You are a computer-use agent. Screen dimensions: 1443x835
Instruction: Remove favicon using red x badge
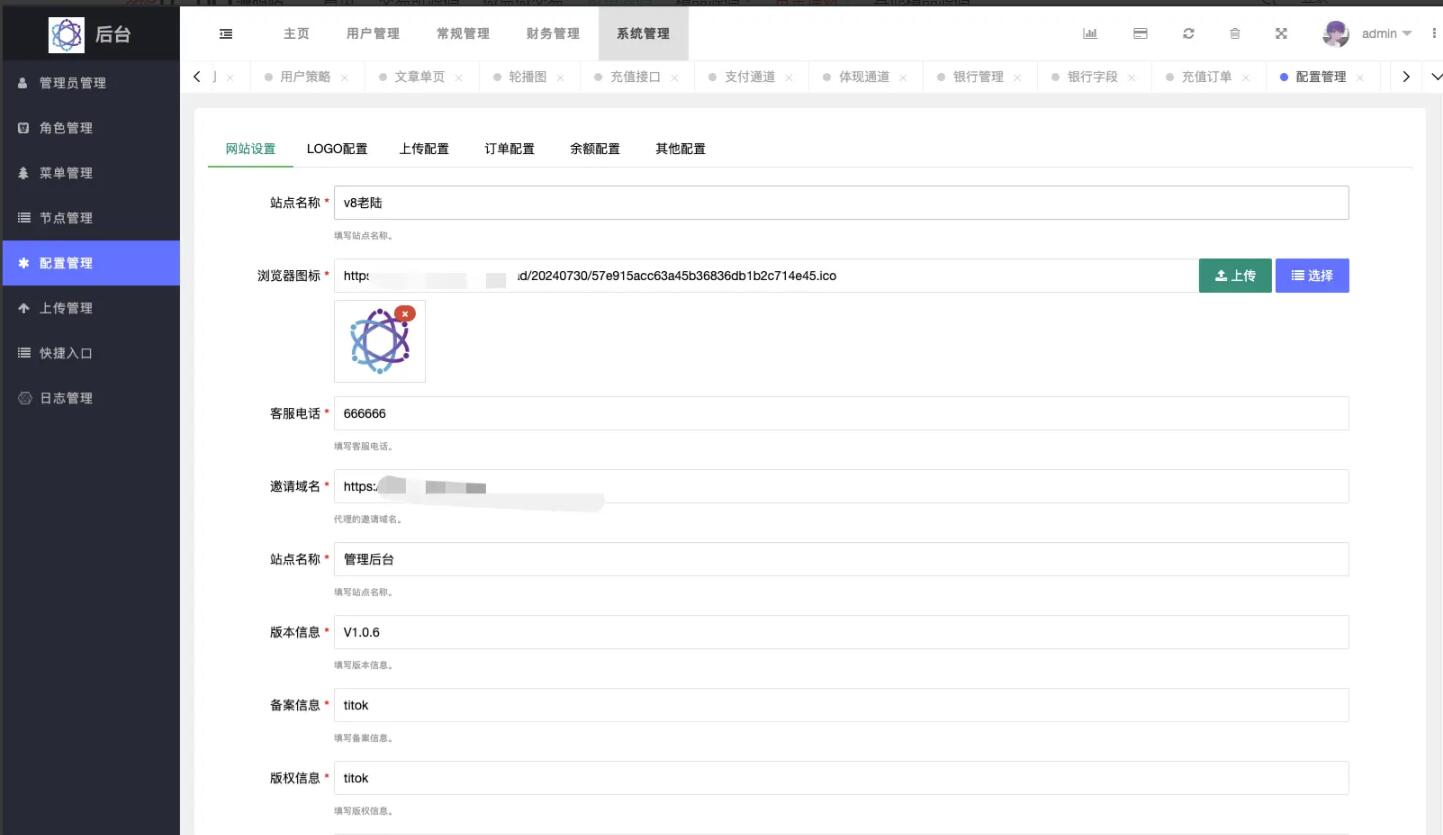pos(405,313)
